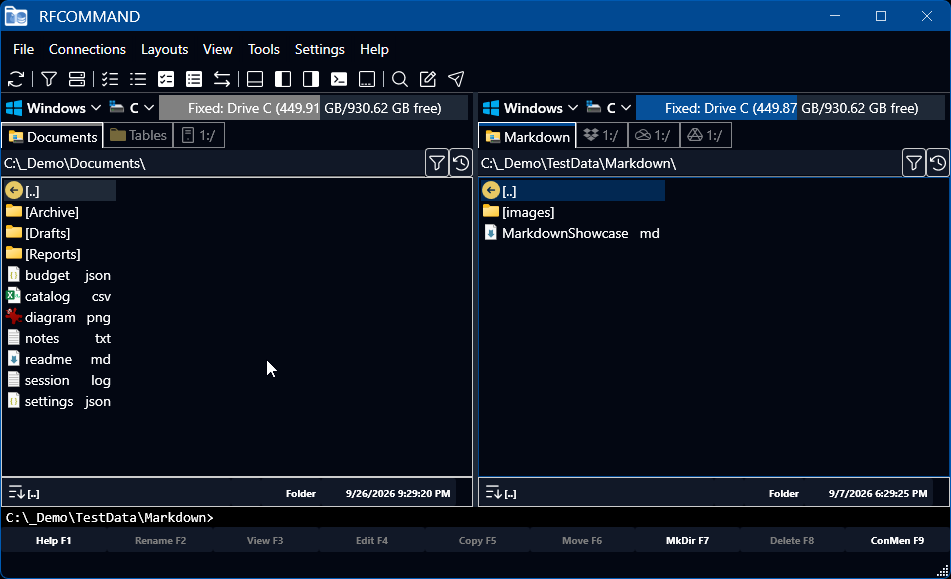The height and width of the screenshot is (579, 951).
Task: Click the bulleted list icon in the main toolbar
Action: pos(138,79)
